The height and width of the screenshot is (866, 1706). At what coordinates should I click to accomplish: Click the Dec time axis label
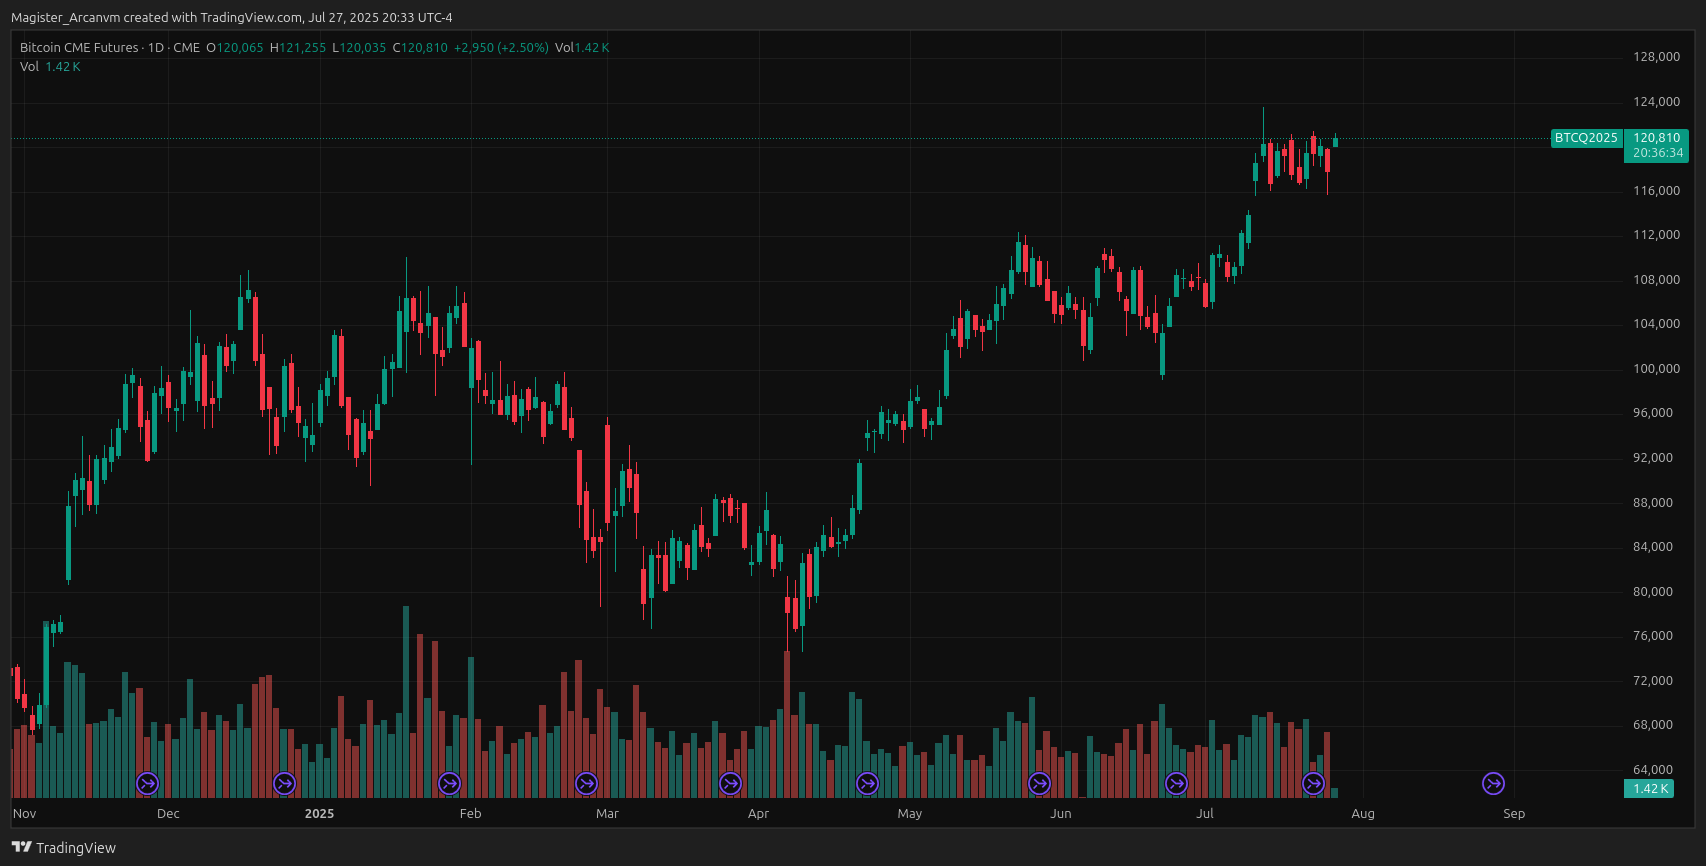point(169,814)
